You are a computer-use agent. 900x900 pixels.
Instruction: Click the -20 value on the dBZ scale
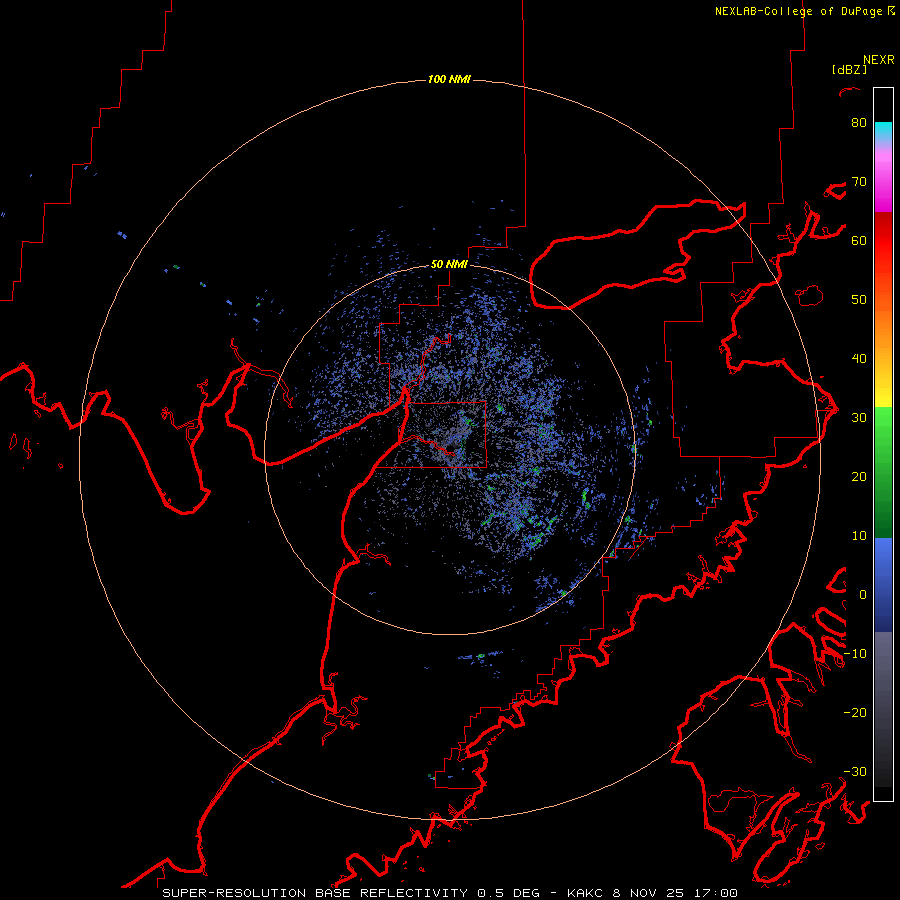coord(855,712)
